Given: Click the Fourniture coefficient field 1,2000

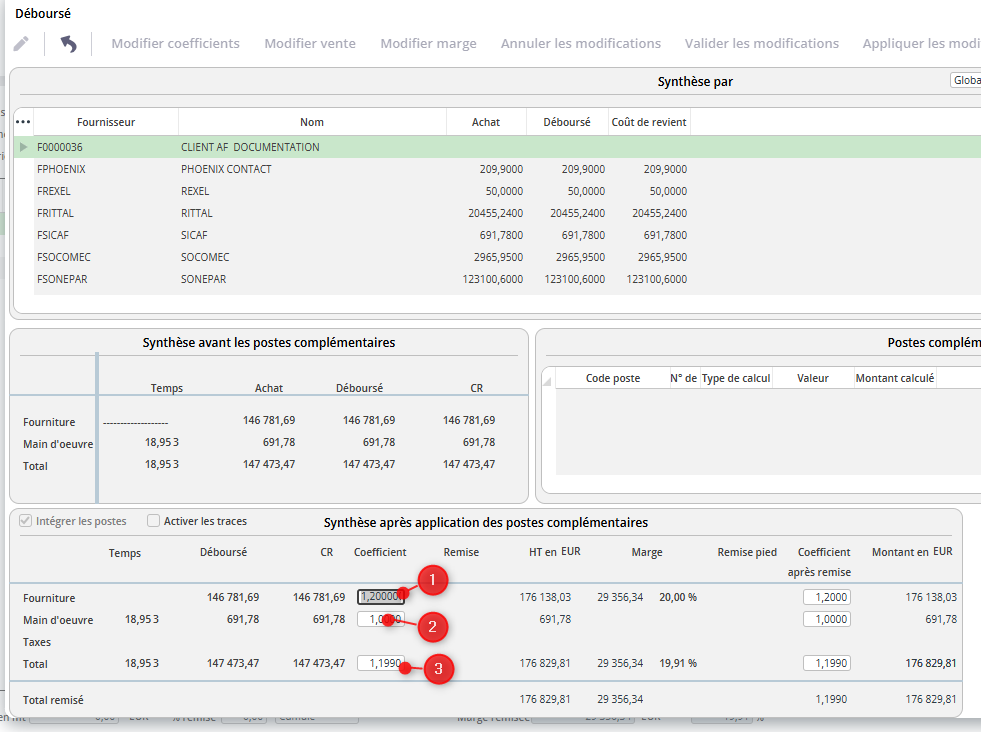Looking at the screenshot, I should (x=381, y=596).
